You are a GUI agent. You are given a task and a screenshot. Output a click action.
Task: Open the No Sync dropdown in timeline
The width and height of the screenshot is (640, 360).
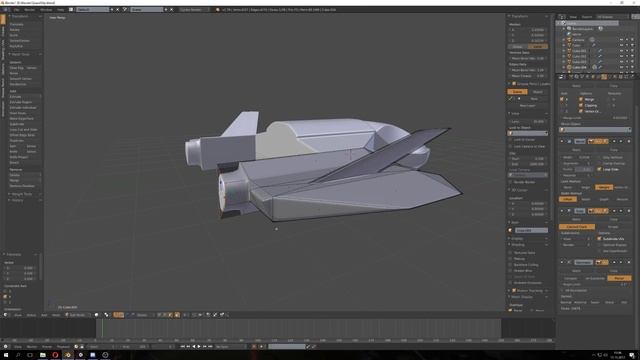pos(231,347)
